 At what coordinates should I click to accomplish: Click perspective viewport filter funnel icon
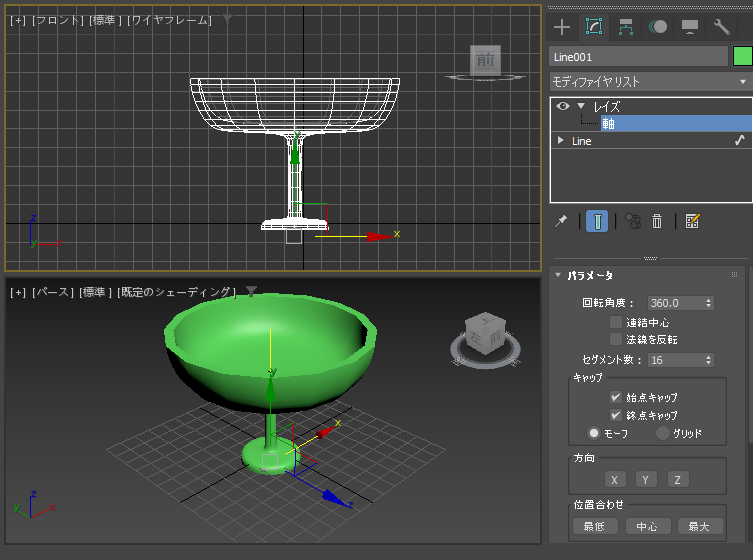pyautogui.click(x=251, y=291)
